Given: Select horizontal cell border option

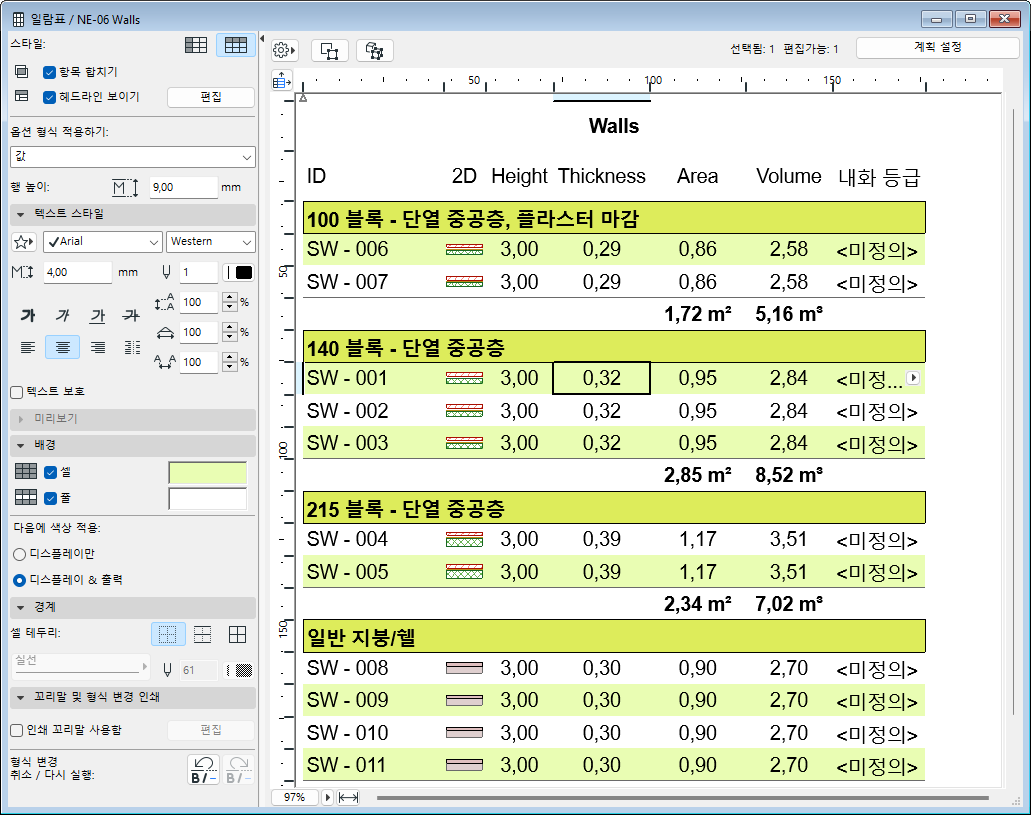Looking at the screenshot, I should [x=203, y=634].
